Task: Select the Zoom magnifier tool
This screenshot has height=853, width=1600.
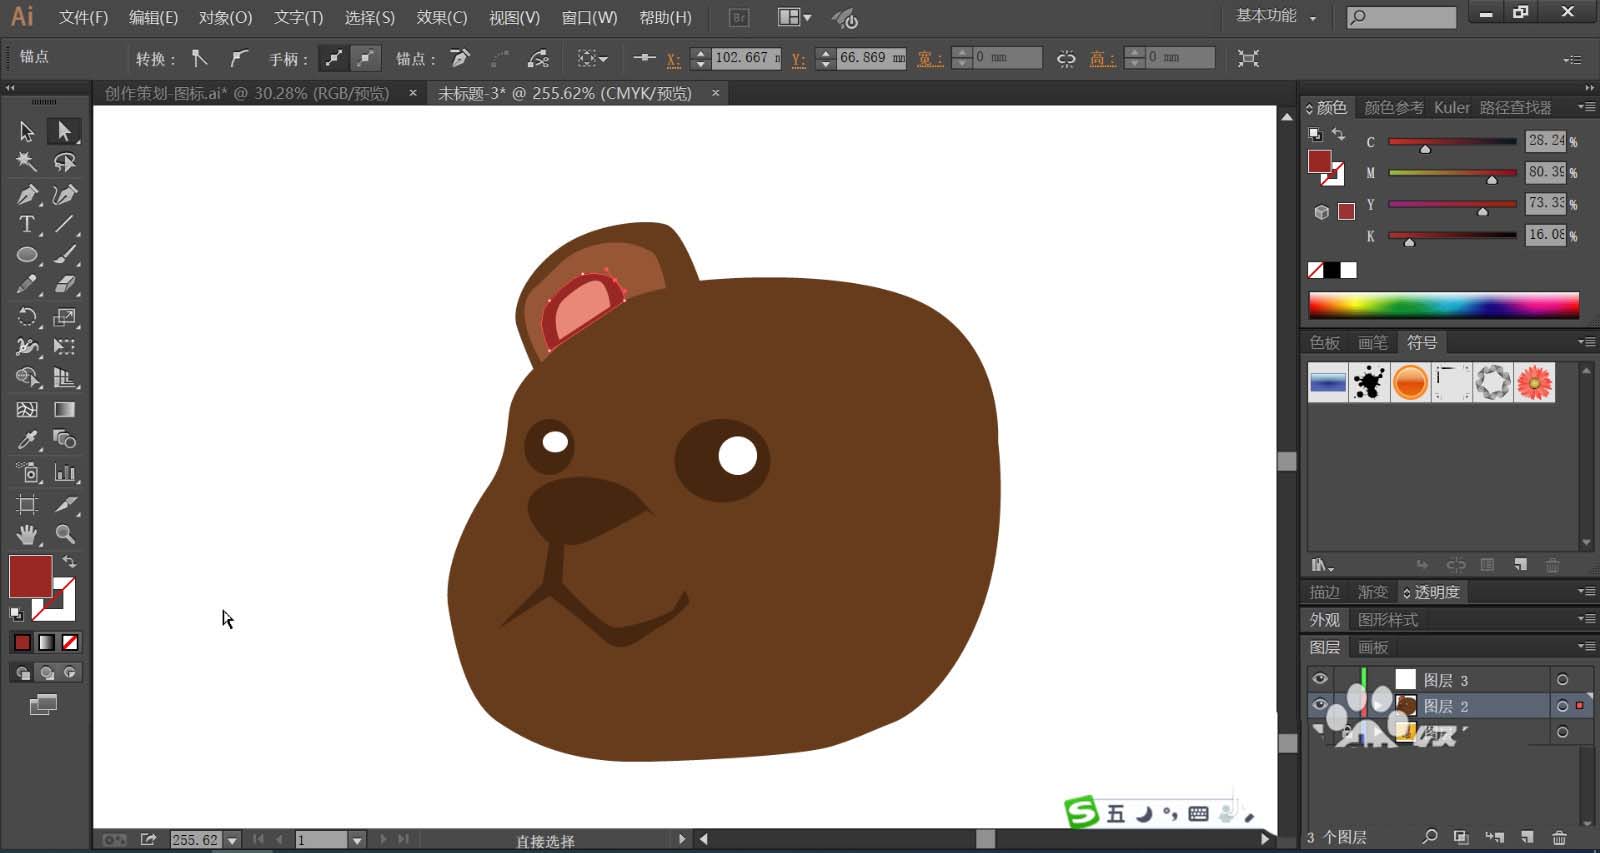Action: tap(65, 534)
